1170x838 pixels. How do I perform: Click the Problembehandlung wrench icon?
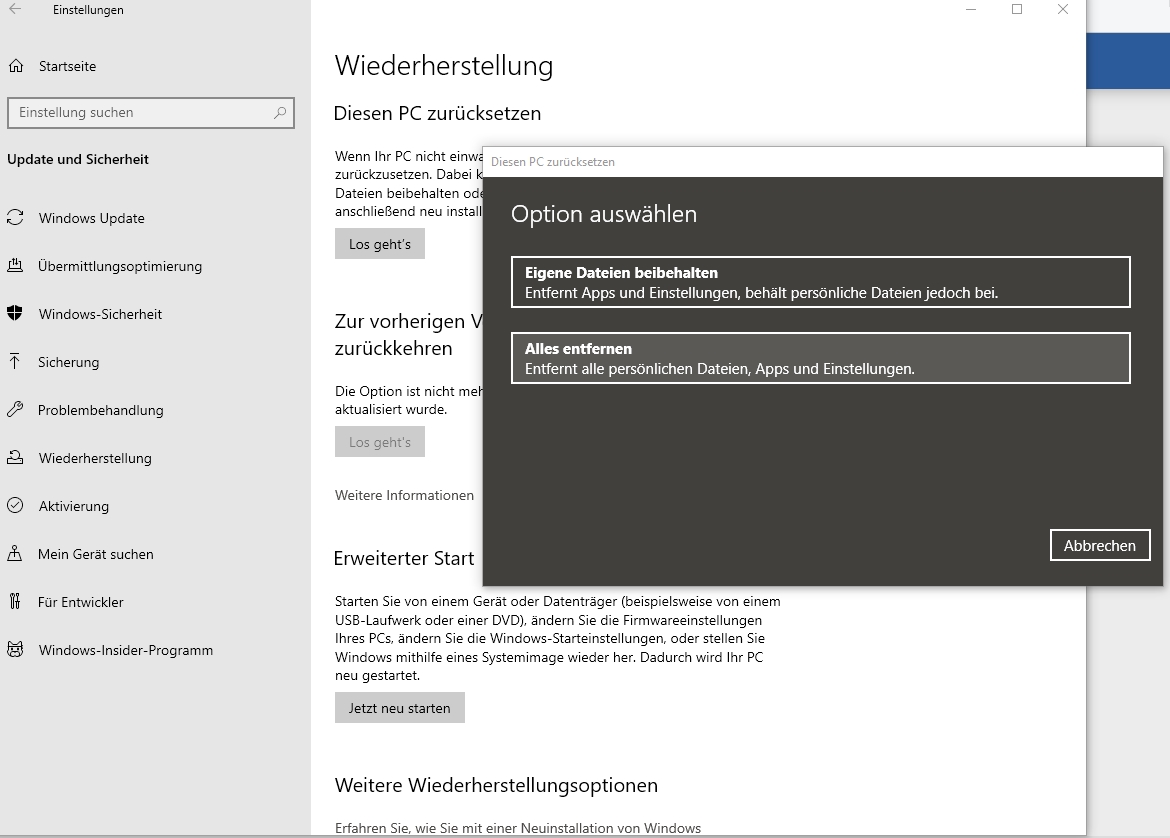pyautogui.click(x=15, y=410)
